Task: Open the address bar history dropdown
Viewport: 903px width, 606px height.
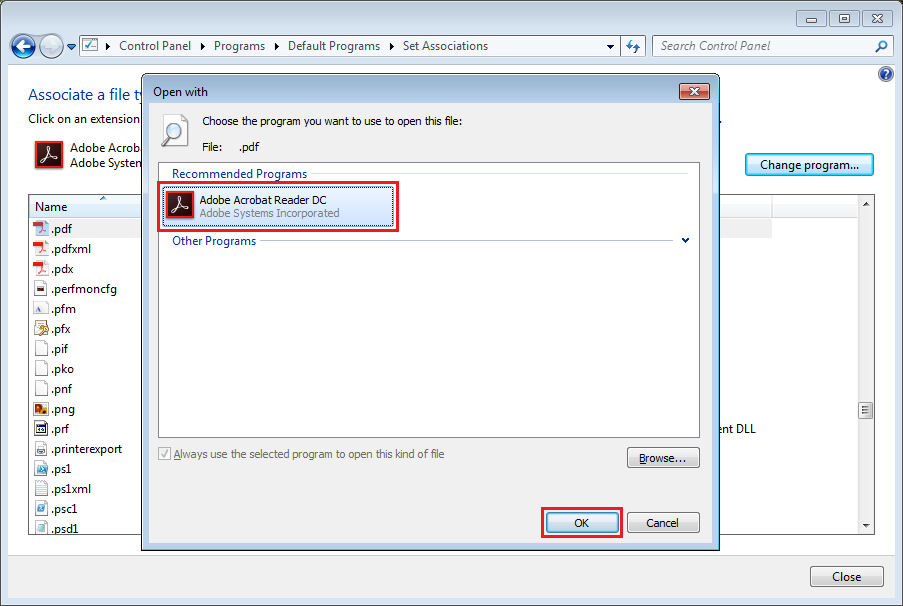Action: [x=610, y=46]
